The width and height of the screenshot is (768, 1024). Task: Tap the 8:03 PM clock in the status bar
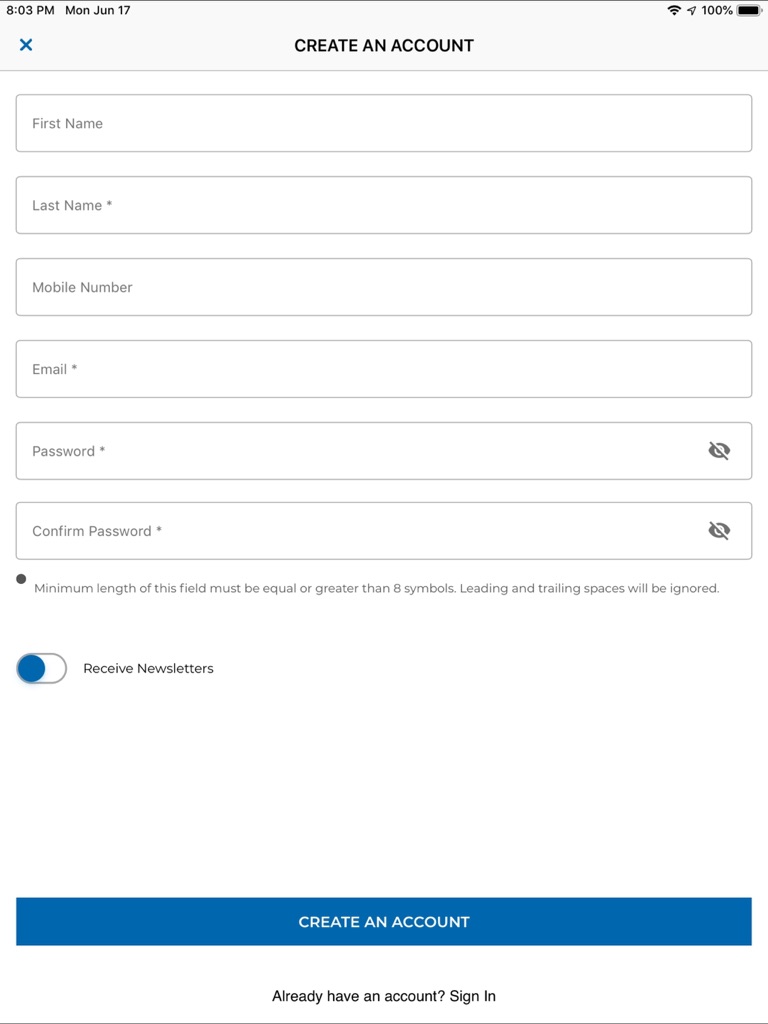[30, 10]
